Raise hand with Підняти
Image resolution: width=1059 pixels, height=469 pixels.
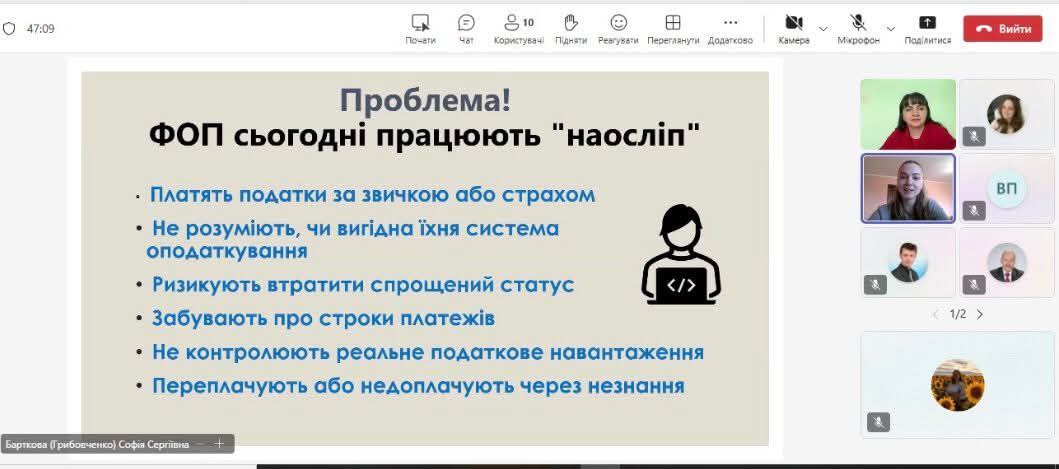571,29
